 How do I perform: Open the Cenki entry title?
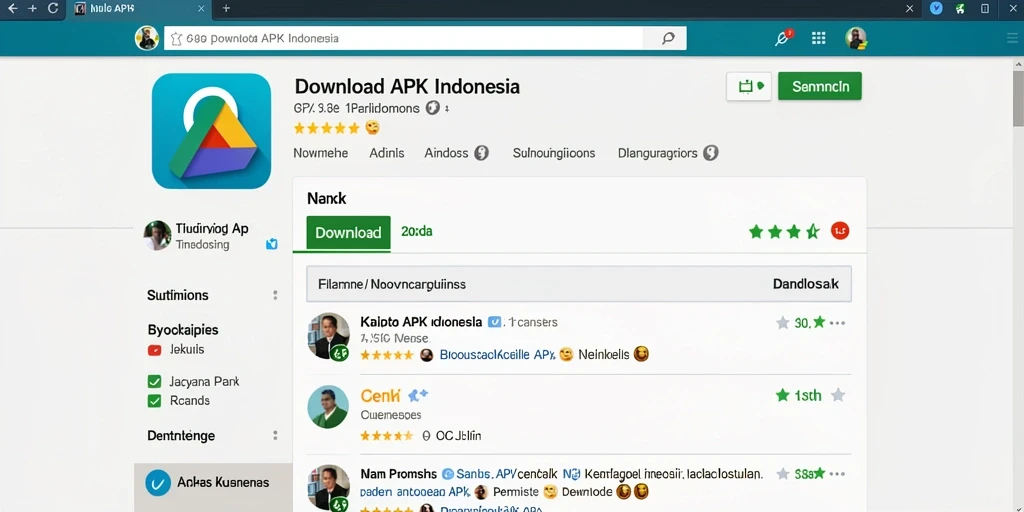381,396
